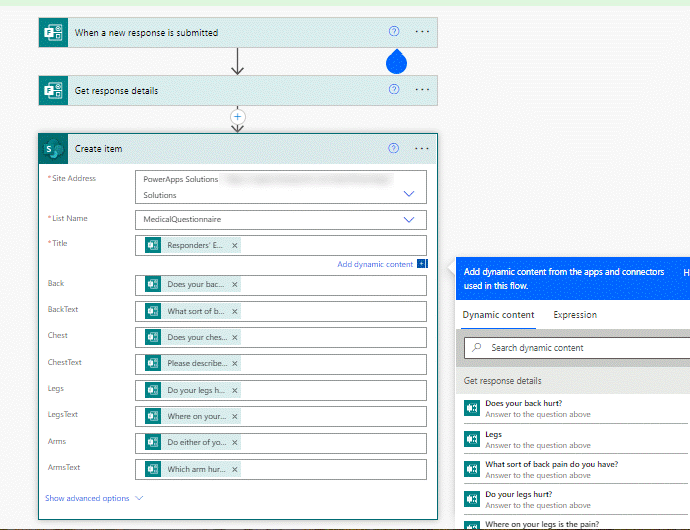Click inside the LegsText input field
690x530 pixels.
(x=281, y=416)
